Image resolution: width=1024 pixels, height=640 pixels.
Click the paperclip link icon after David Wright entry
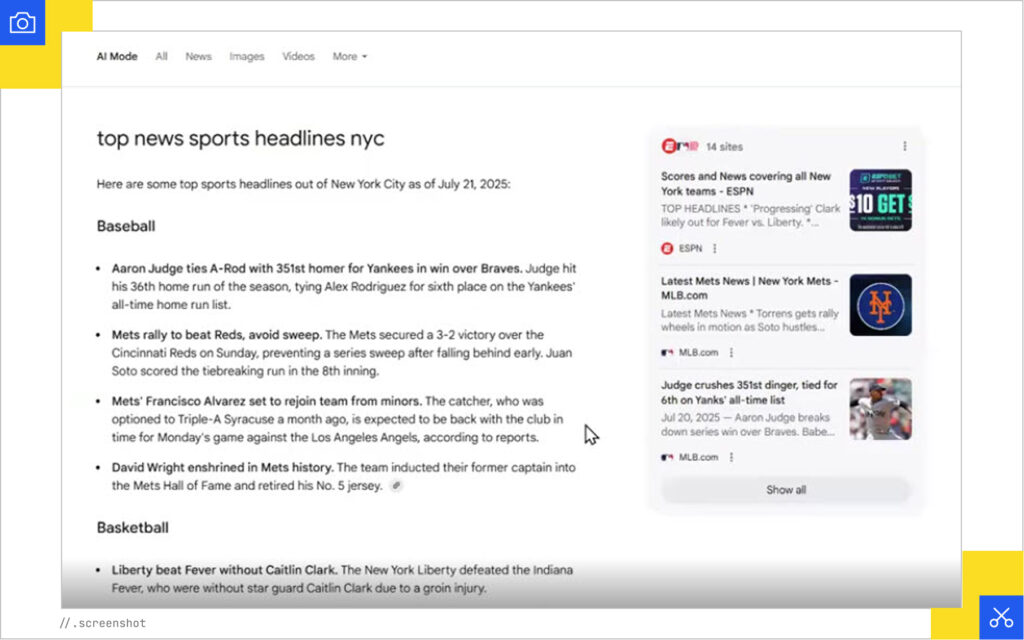click(x=397, y=484)
